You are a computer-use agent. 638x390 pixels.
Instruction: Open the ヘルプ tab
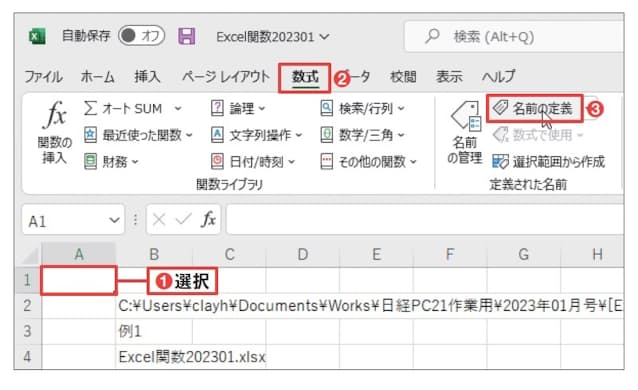tap(498, 77)
